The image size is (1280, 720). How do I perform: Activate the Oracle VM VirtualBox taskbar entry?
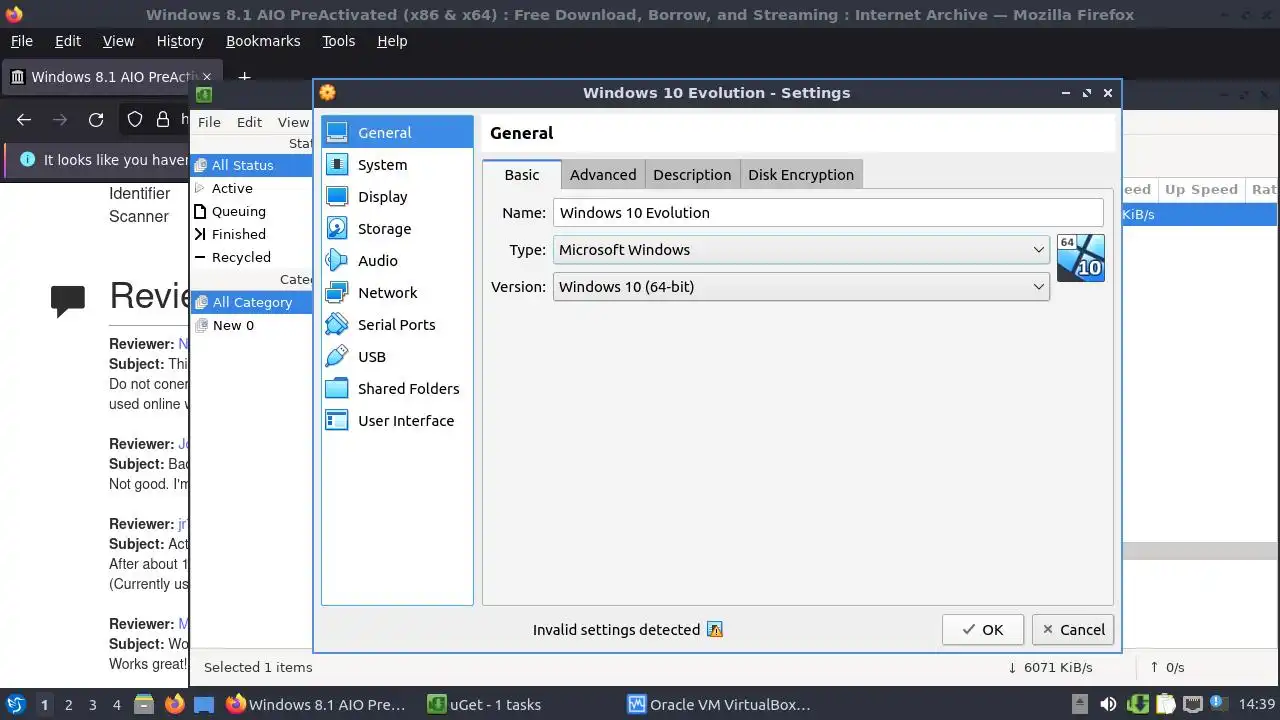(x=718, y=704)
